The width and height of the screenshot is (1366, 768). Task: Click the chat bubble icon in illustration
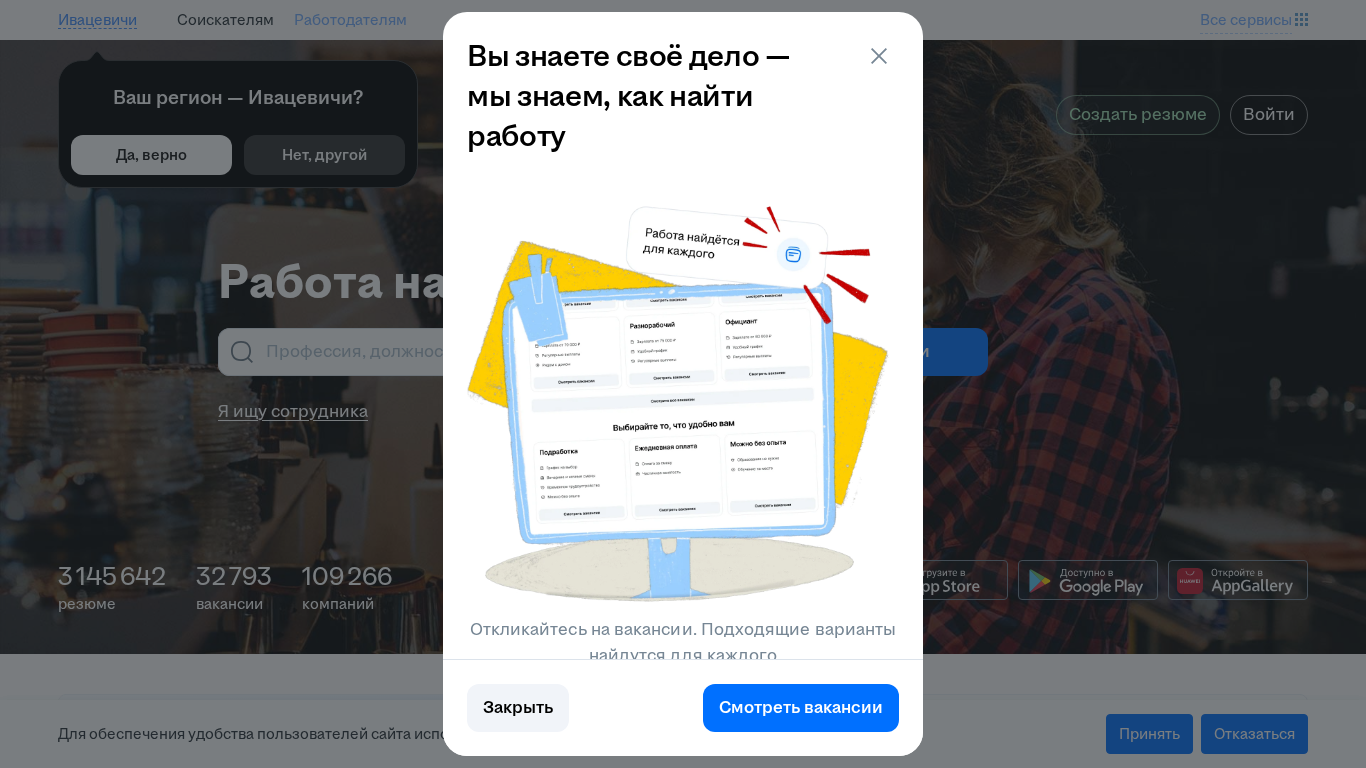793,254
